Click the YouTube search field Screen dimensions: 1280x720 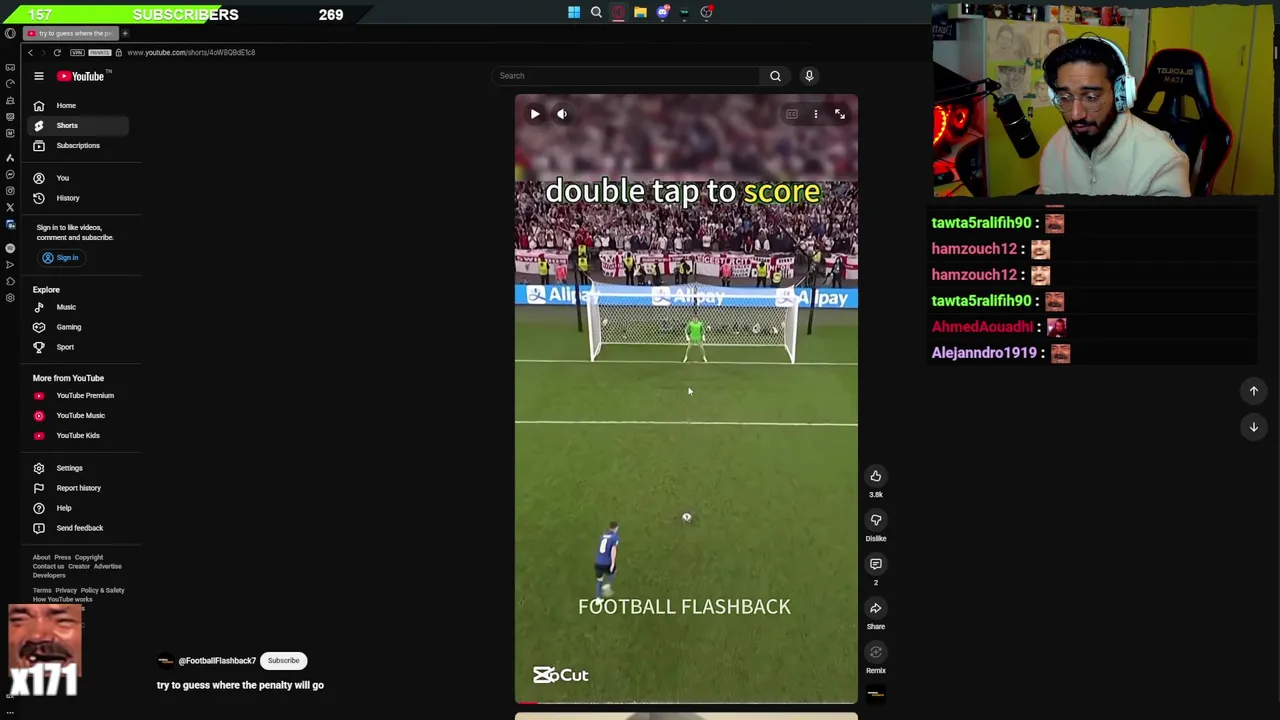(627, 76)
